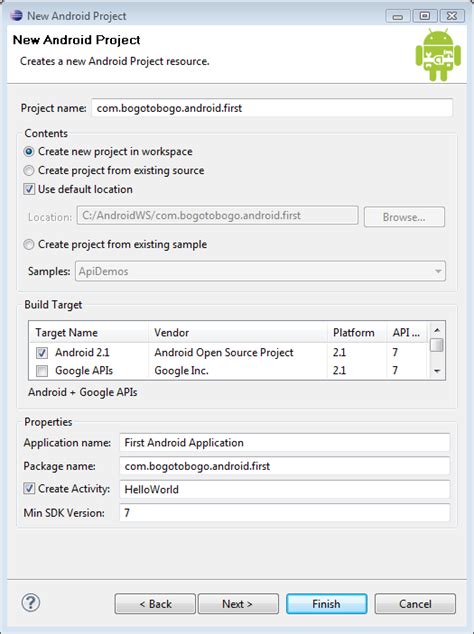Click the build target scroll down arrow
The width and height of the screenshot is (474, 634).
(x=437, y=371)
